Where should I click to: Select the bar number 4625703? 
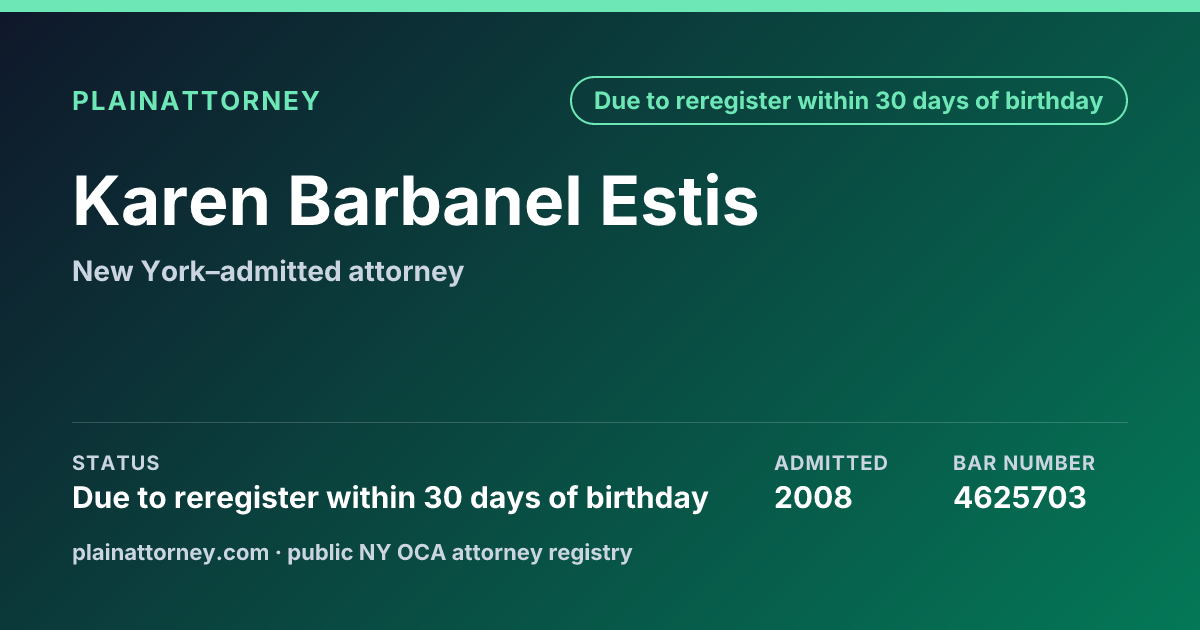[1019, 497]
